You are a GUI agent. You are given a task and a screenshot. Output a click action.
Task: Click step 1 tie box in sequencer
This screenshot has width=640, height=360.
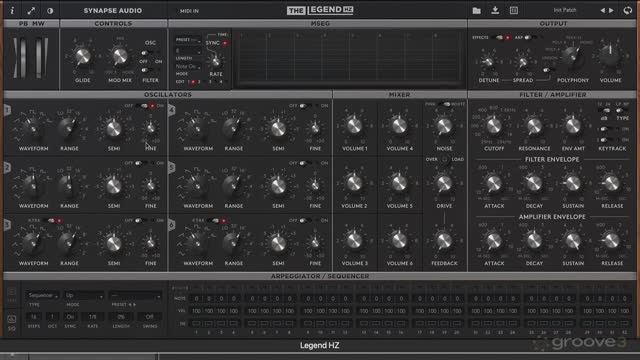tap(196, 324)
